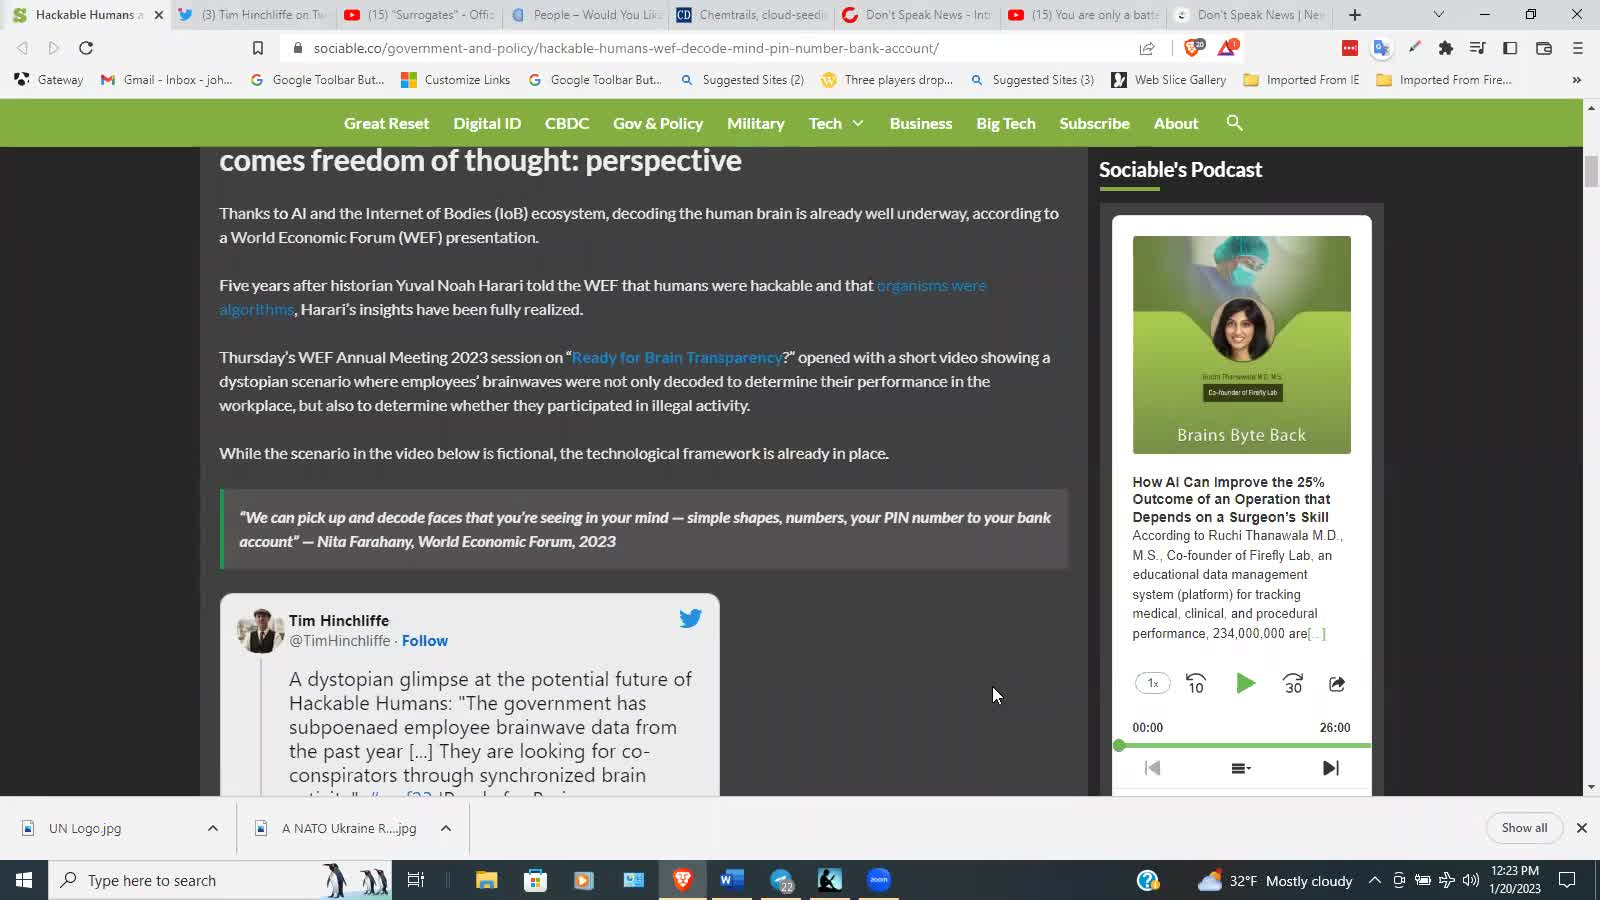
Task: Expand the podcast episode playlist
Action: tap(1241, 768)
